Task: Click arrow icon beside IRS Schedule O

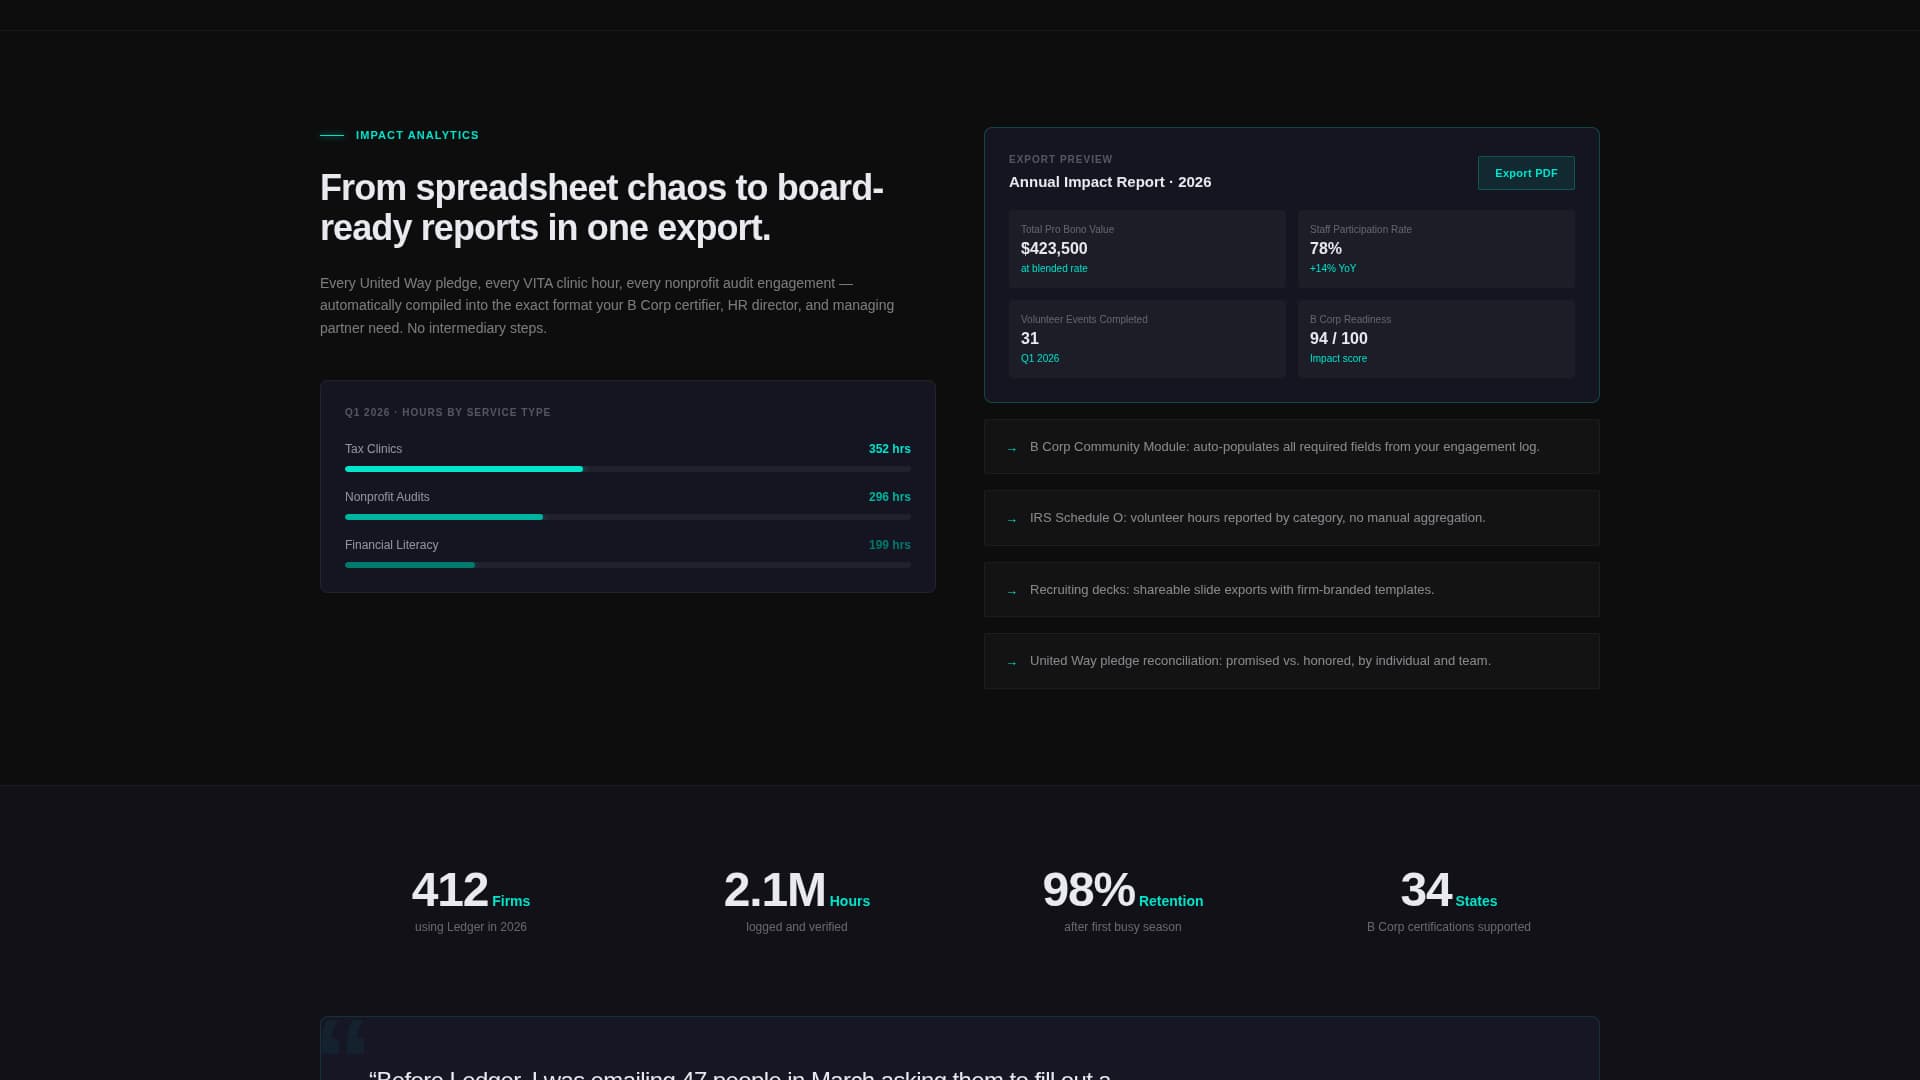Action: 1011,520
